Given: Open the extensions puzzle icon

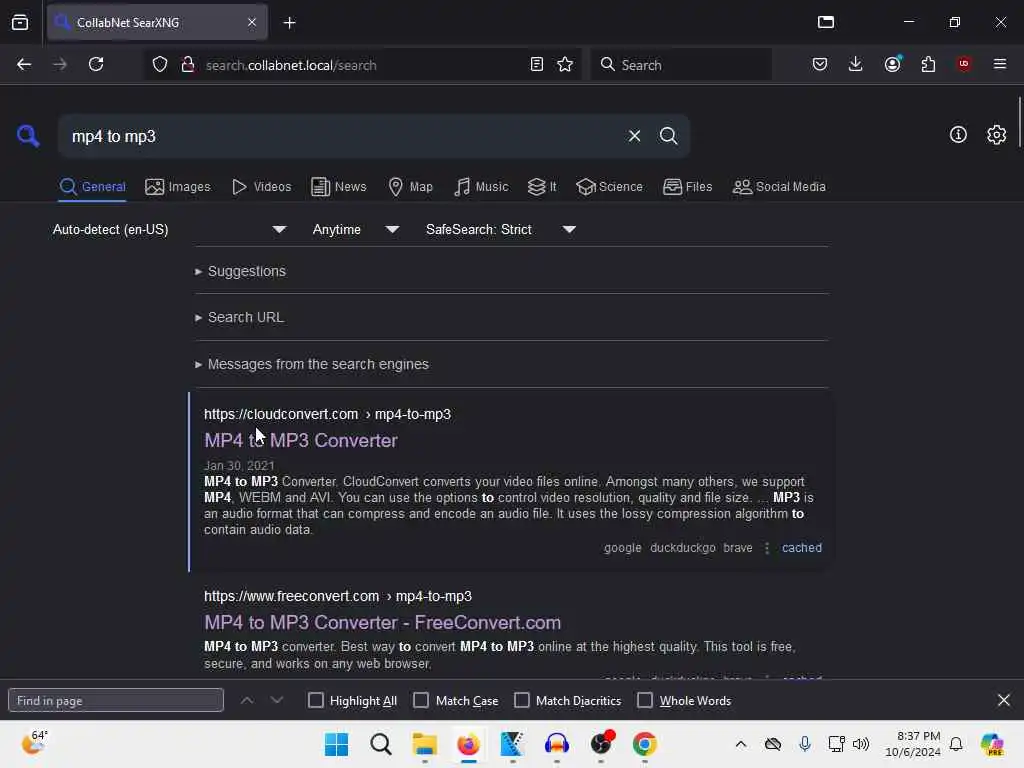Looking at the screenshot, I should (x=928, y=64).
